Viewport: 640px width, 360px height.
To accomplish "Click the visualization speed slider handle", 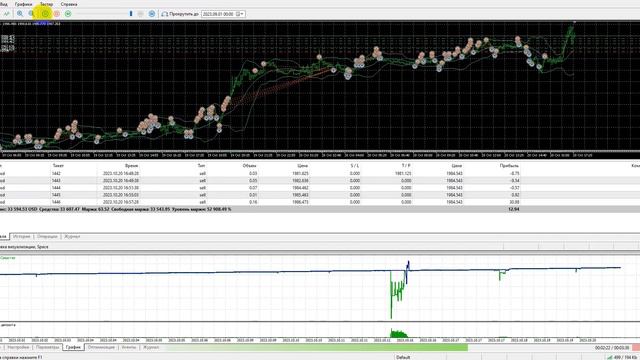I will 131,14.
